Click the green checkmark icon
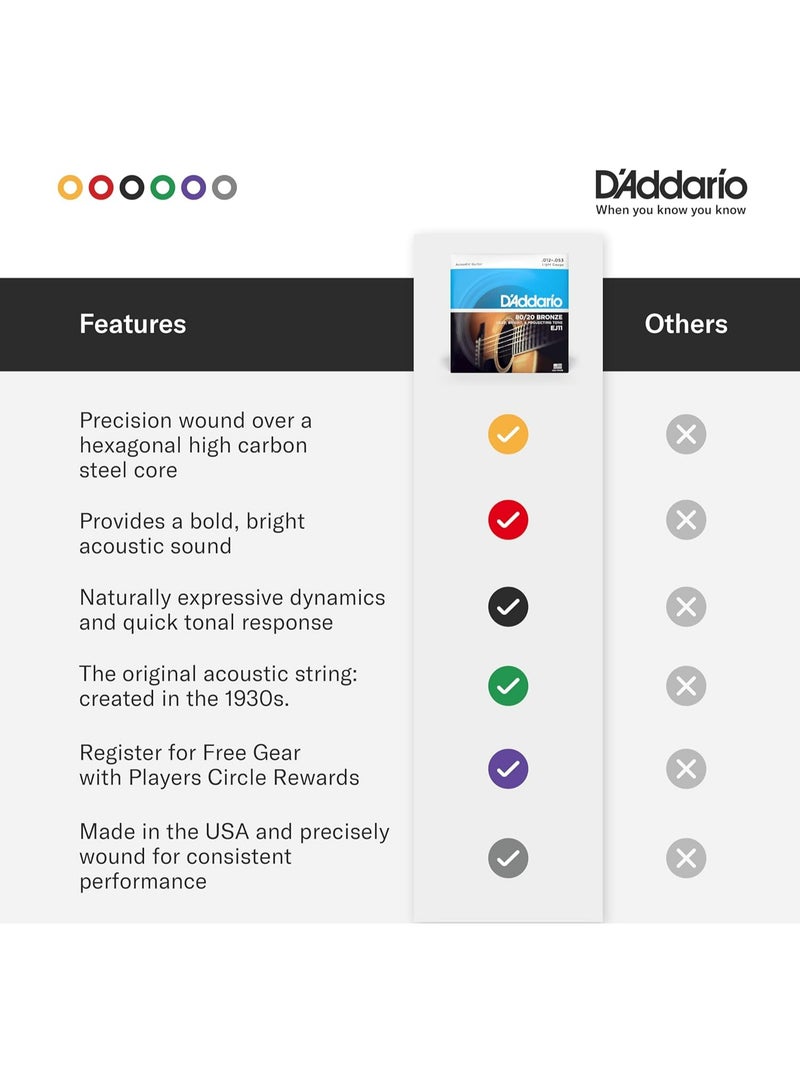 (508, 686)
